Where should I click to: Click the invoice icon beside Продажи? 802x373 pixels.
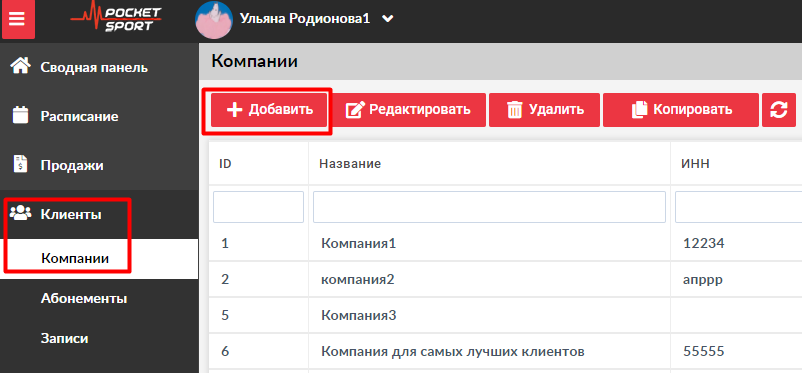click(20, 165)
